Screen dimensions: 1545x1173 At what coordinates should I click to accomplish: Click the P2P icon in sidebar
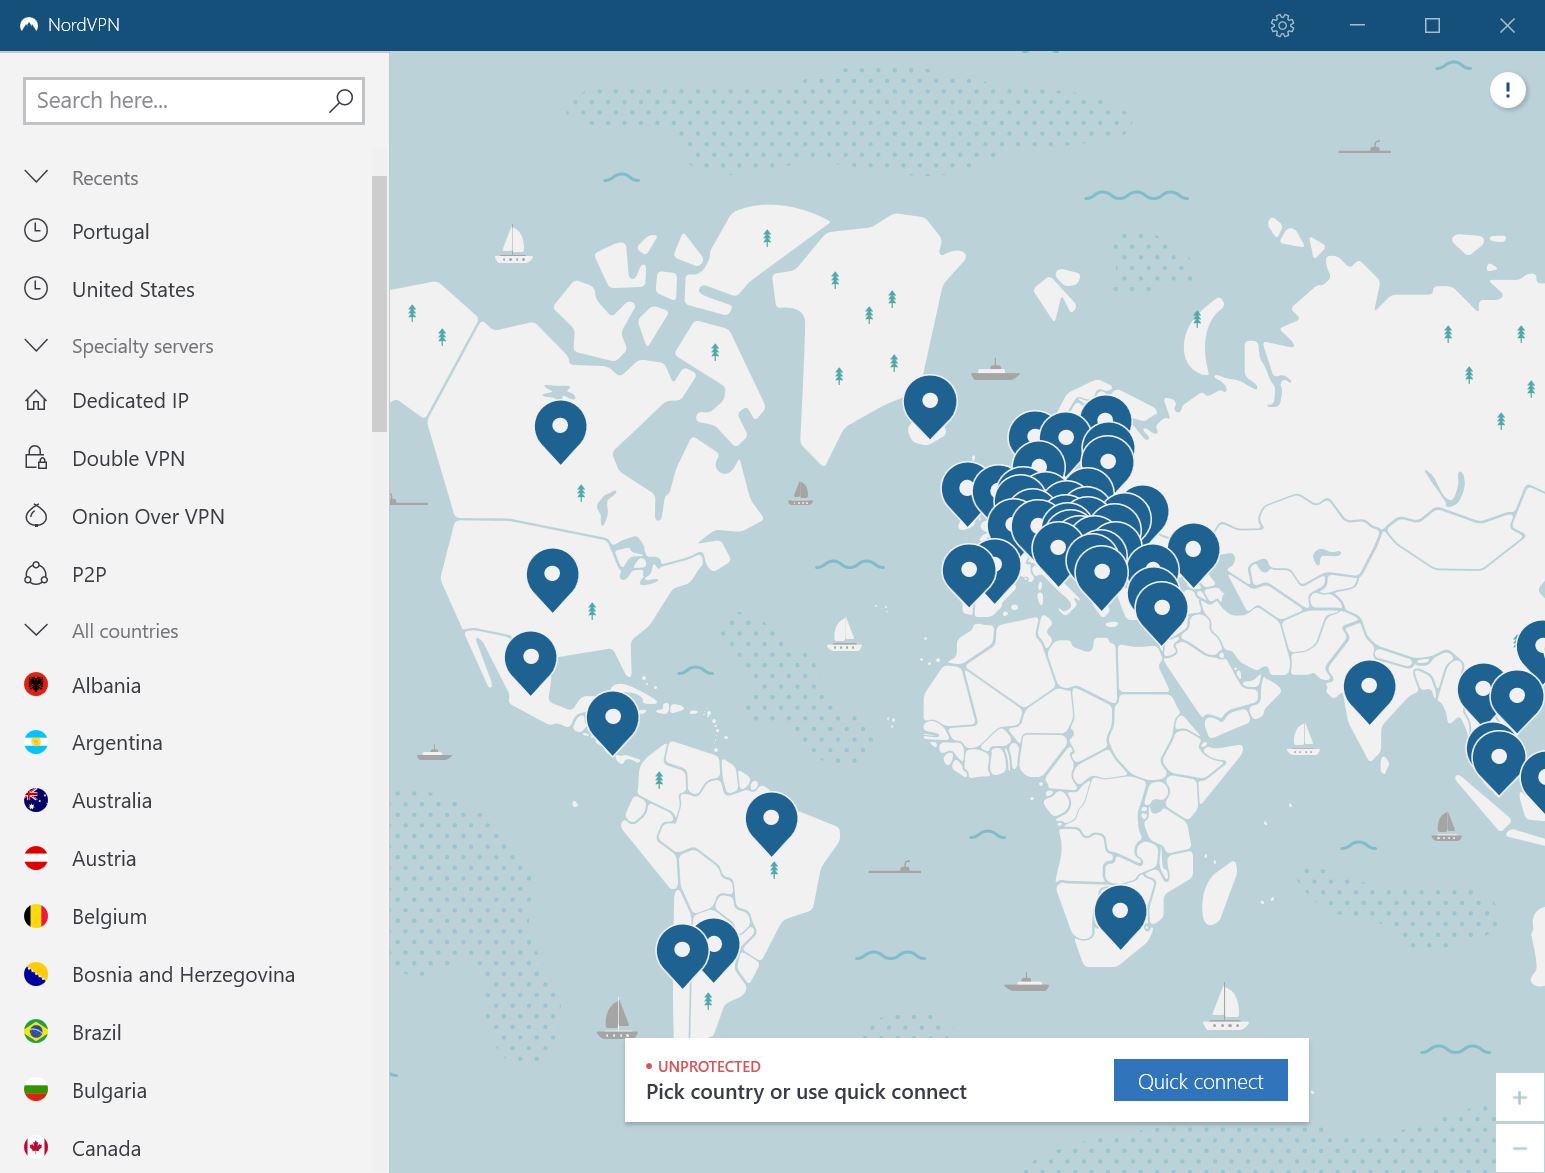coord(36,574)
